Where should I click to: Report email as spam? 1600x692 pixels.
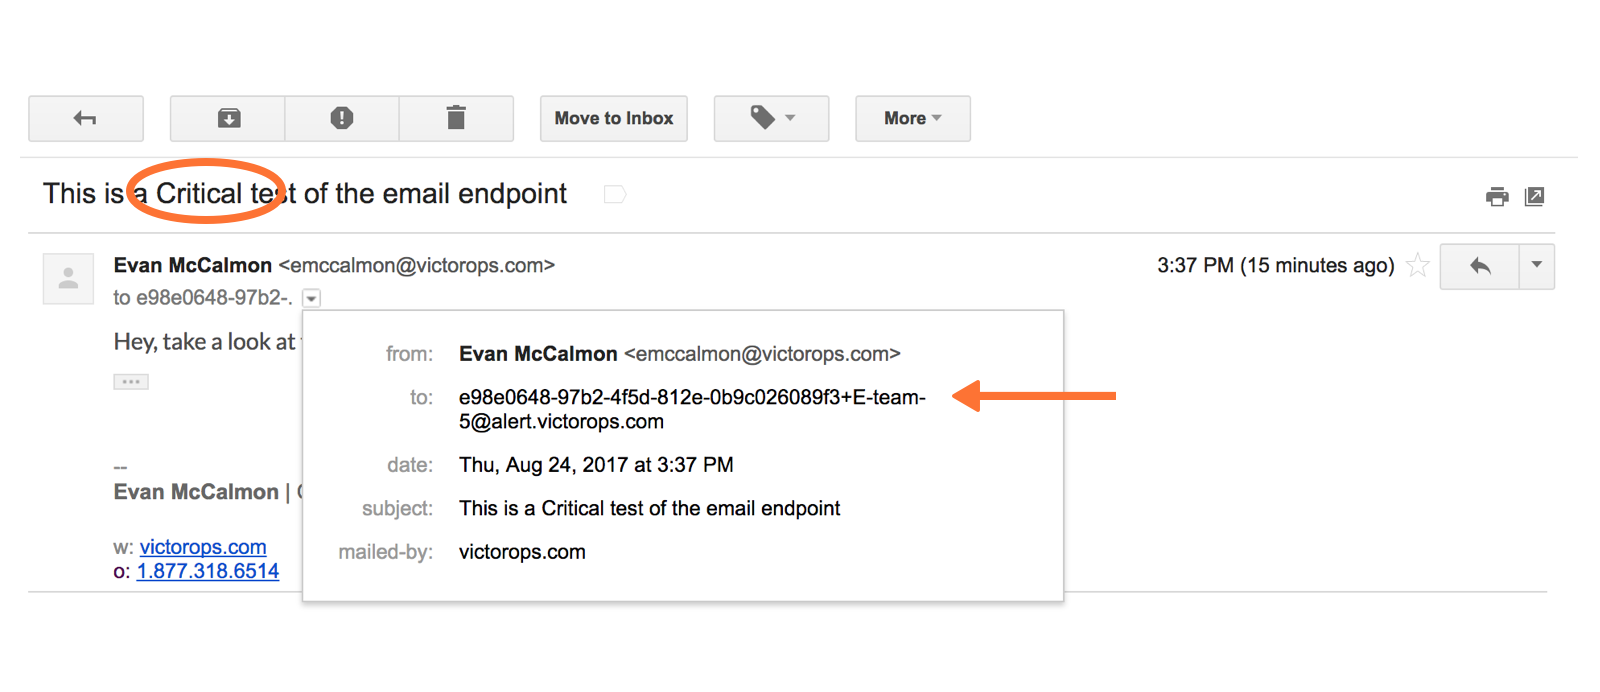[342, 118]
